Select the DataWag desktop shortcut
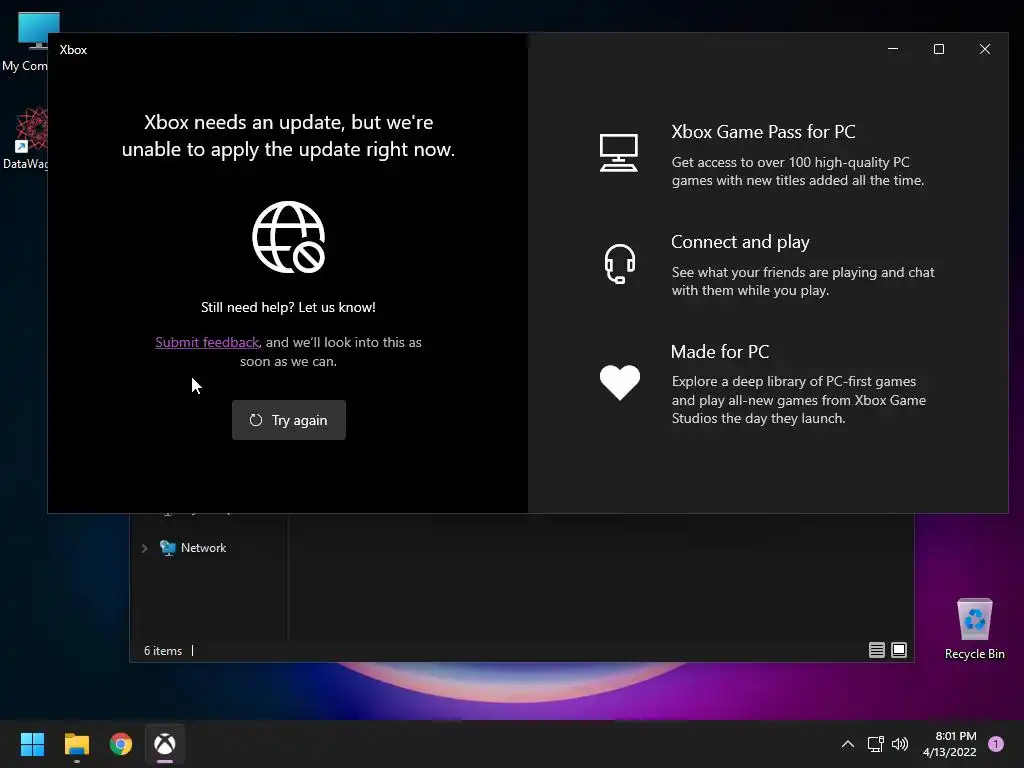The image size is (1024, 768). [x=25, y=138]
